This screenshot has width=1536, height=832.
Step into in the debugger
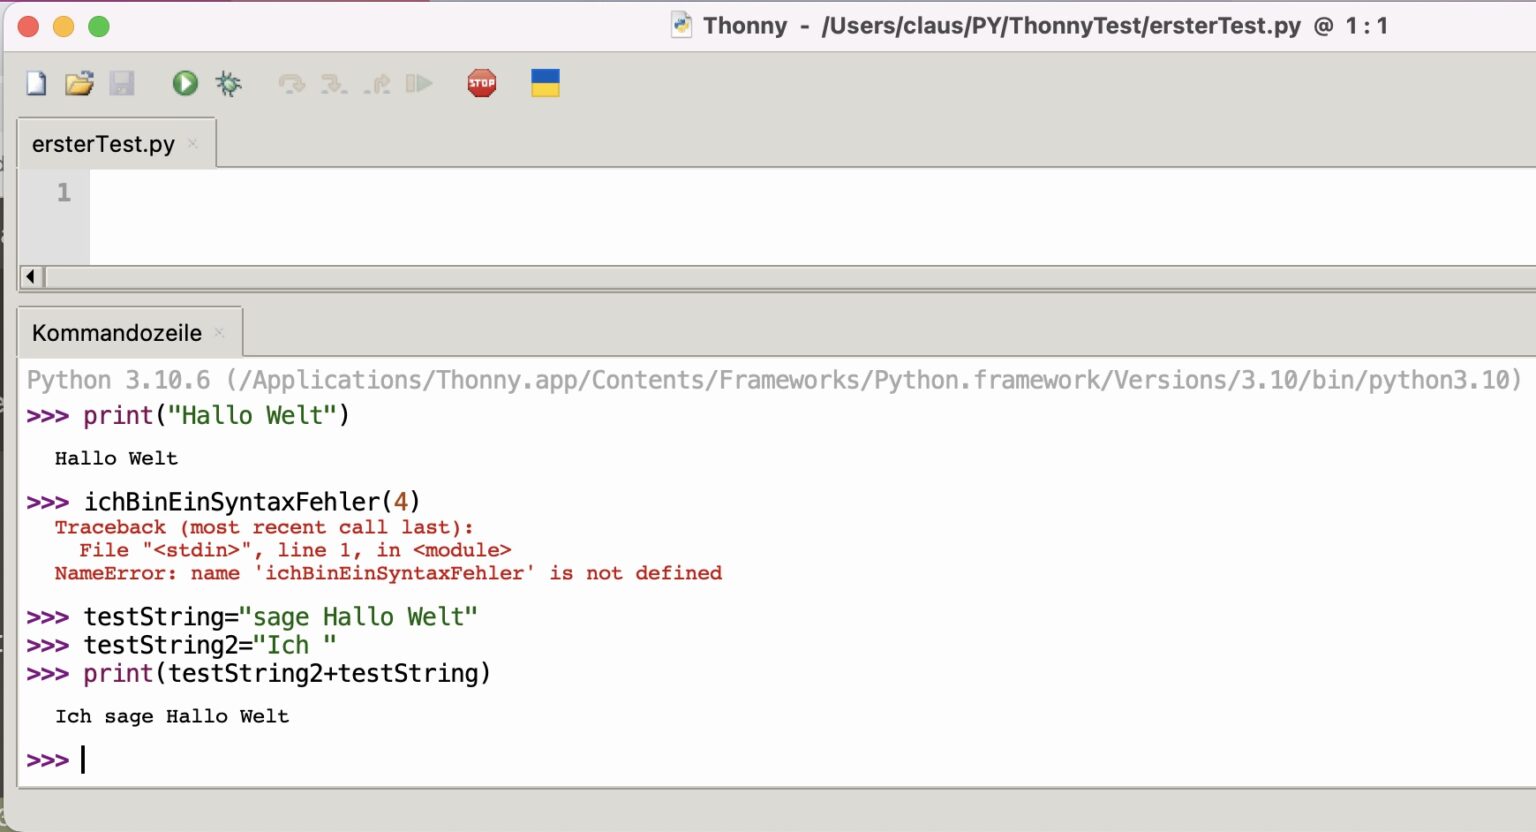(x=333, y=84)
